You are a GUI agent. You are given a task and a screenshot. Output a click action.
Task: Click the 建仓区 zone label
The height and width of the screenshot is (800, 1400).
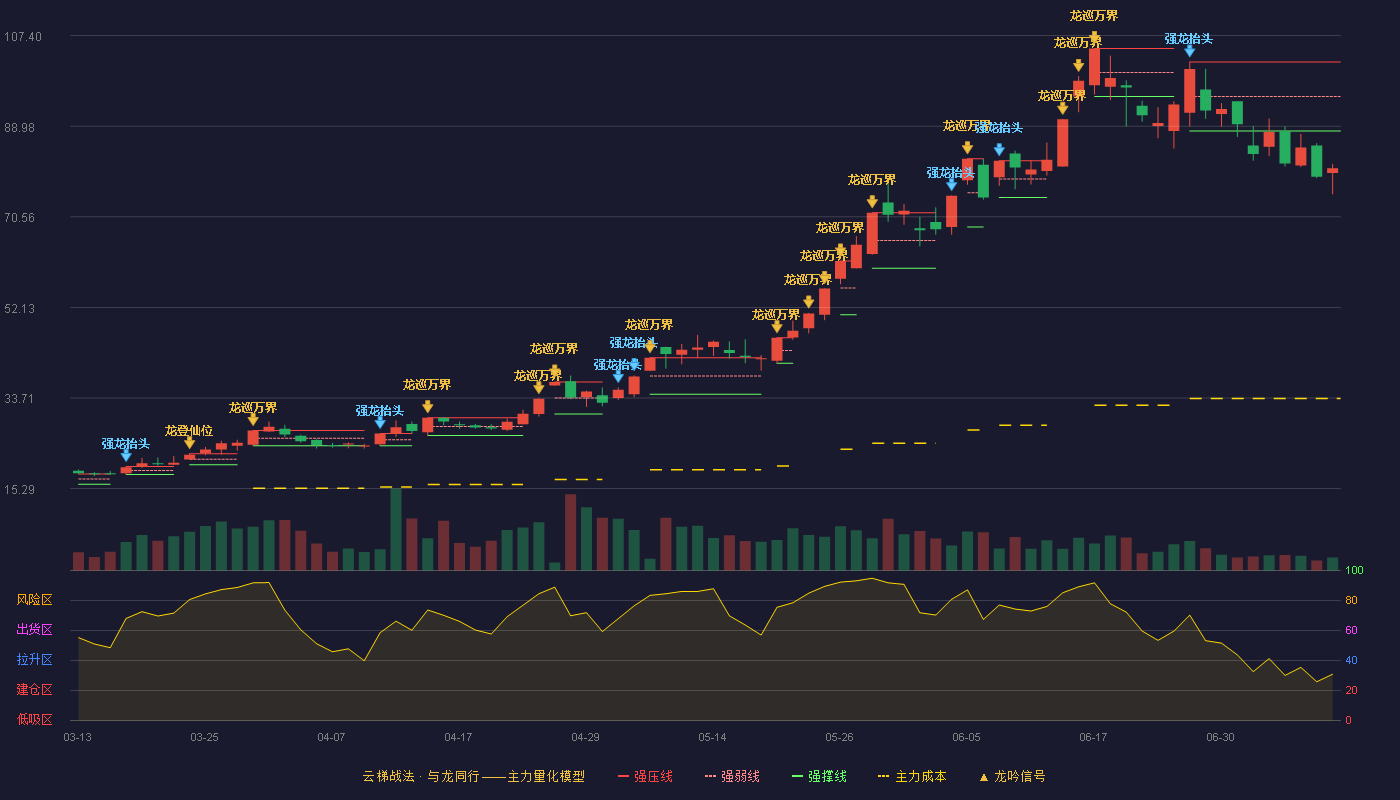tap(34, 690)
